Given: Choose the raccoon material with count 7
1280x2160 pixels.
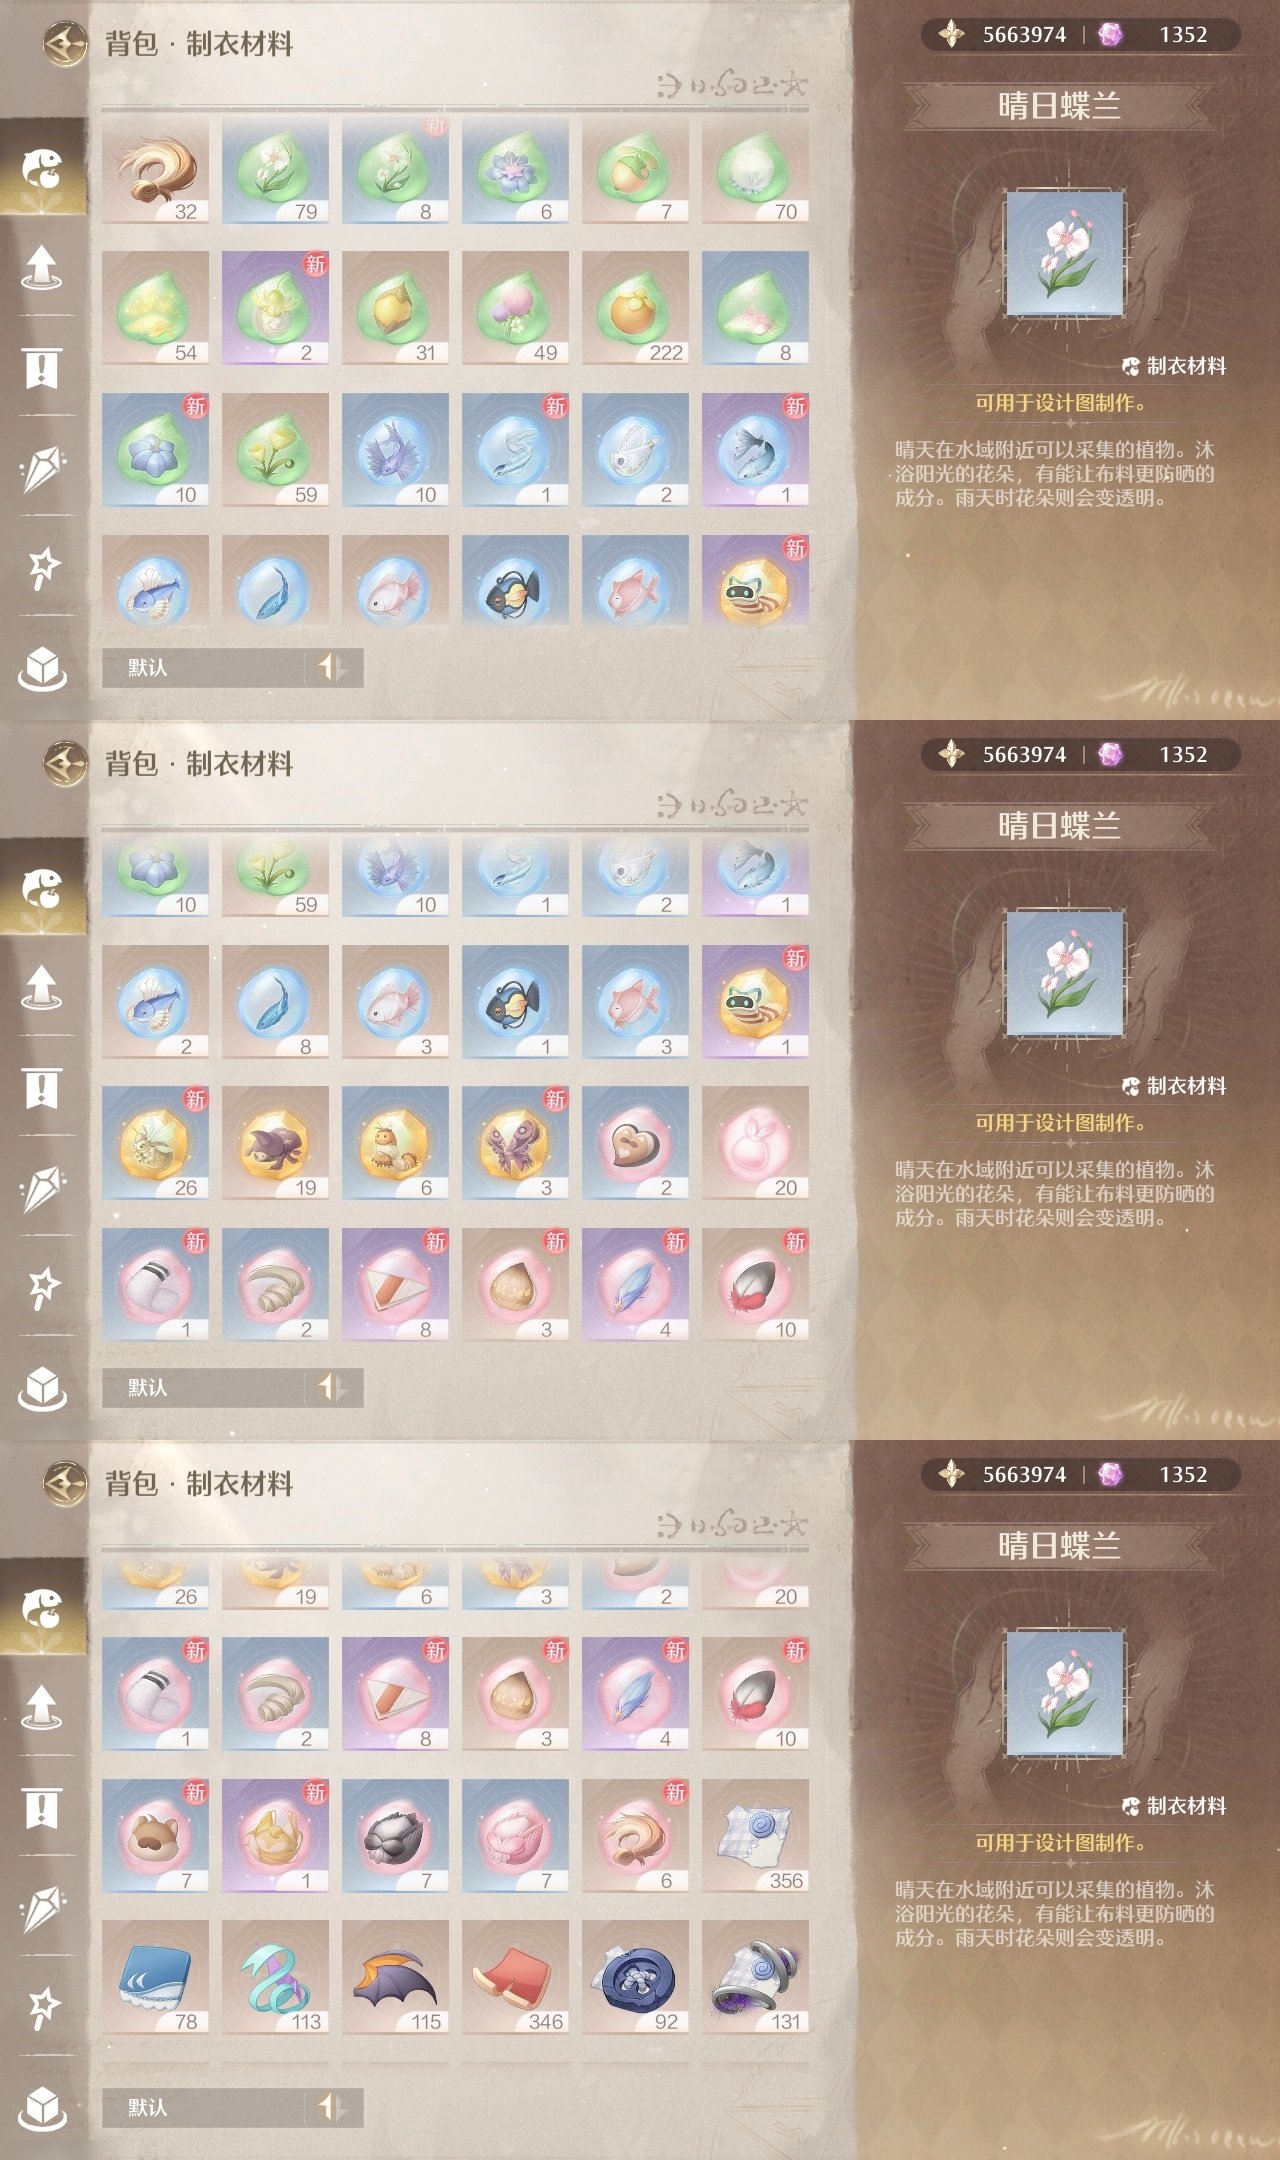Looking at the screenshot, I should point(155,1836).
